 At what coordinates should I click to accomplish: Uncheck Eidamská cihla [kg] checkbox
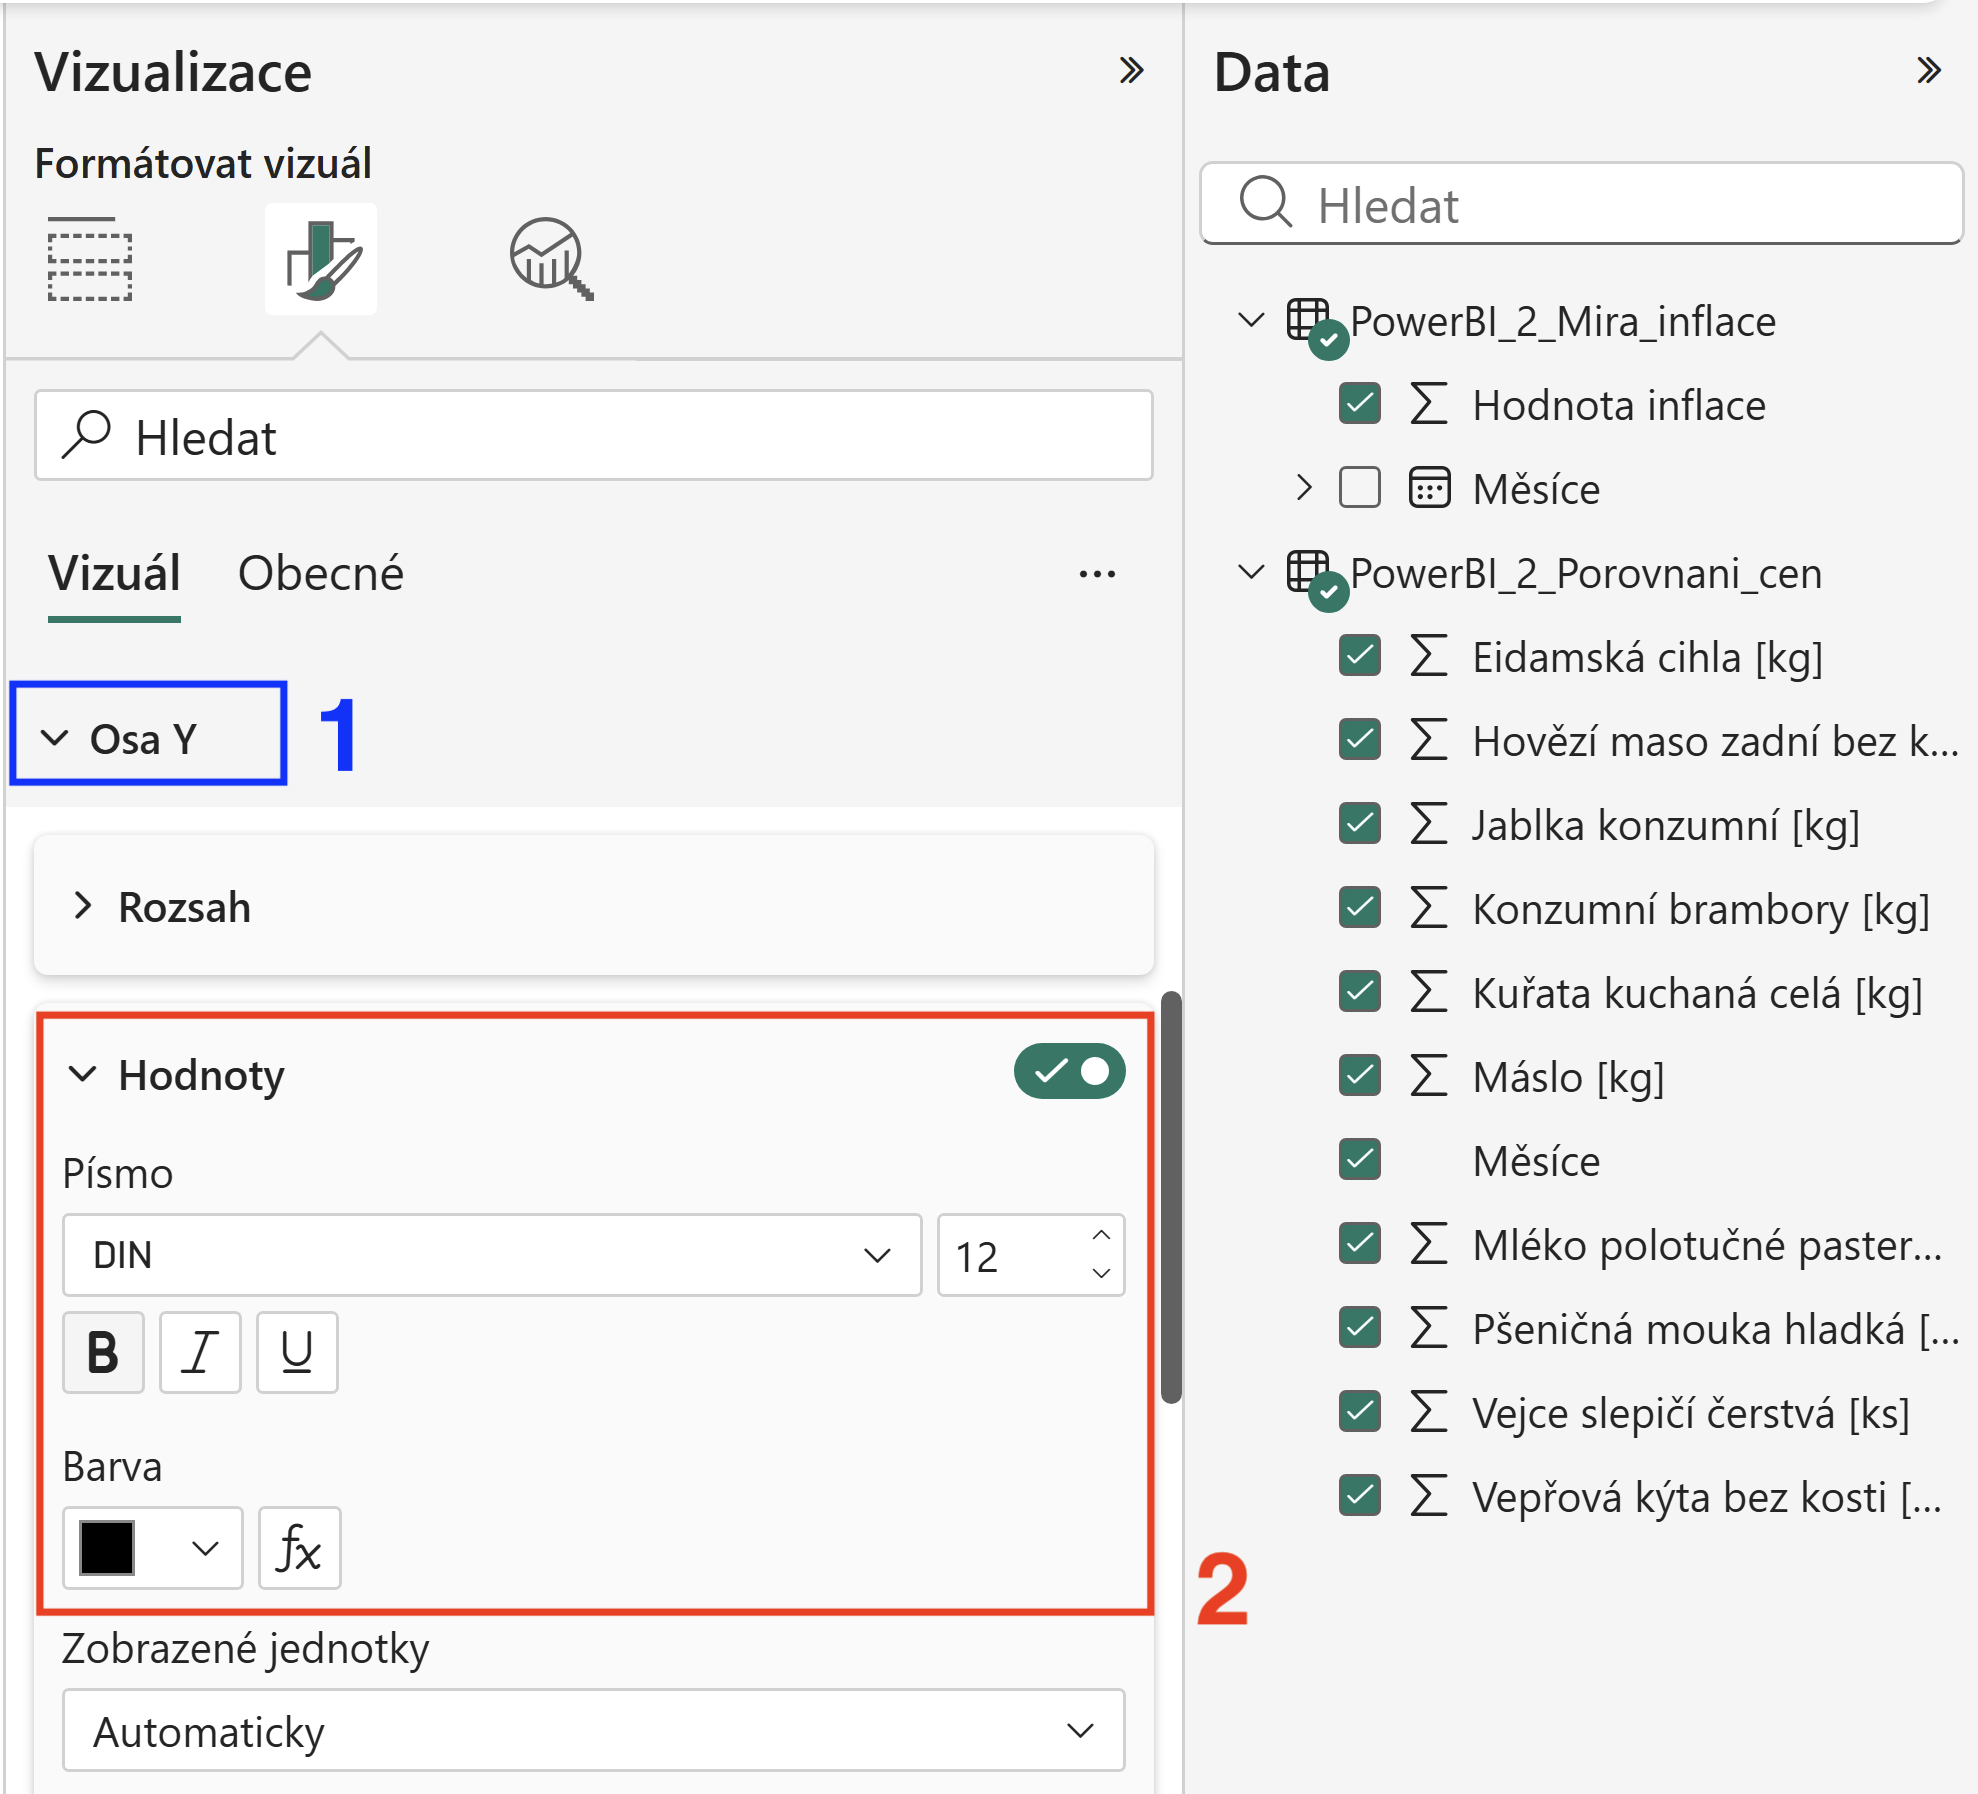click(1360, 657)
